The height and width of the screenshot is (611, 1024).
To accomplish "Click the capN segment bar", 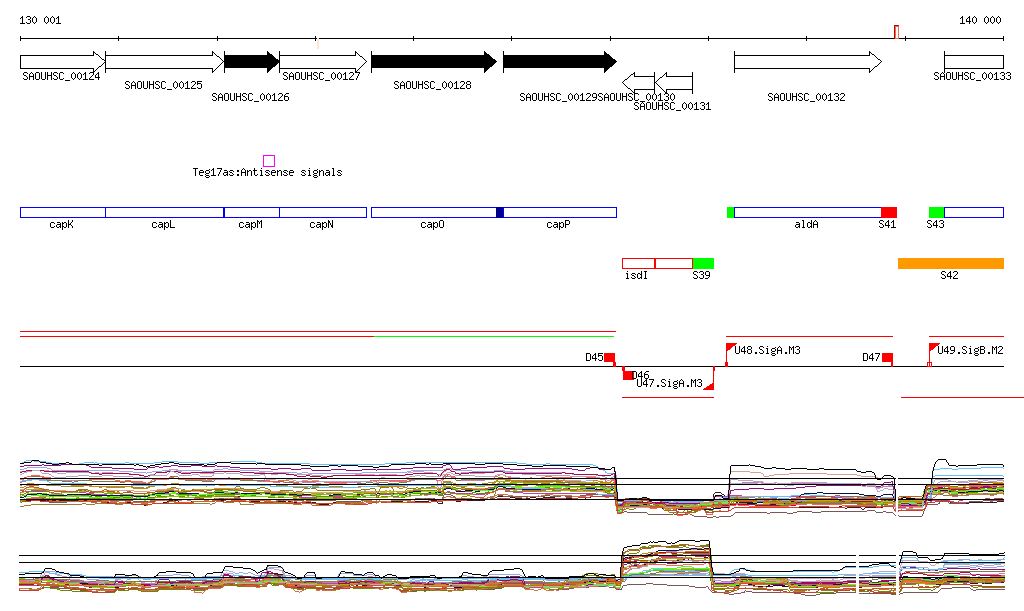I will tap(323, 212).
